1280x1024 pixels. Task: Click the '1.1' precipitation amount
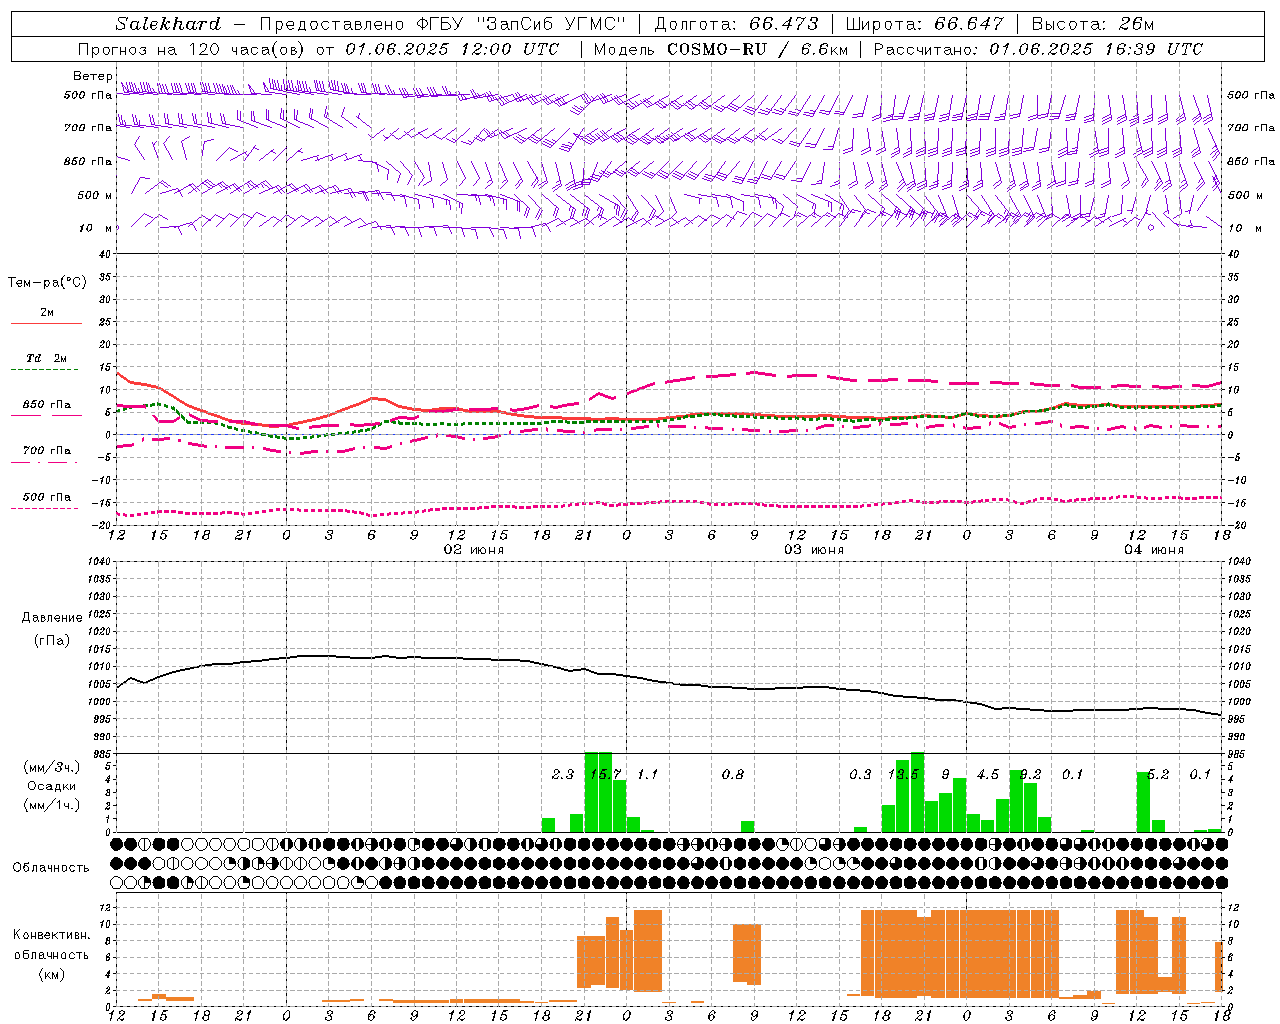click(648, 774)
